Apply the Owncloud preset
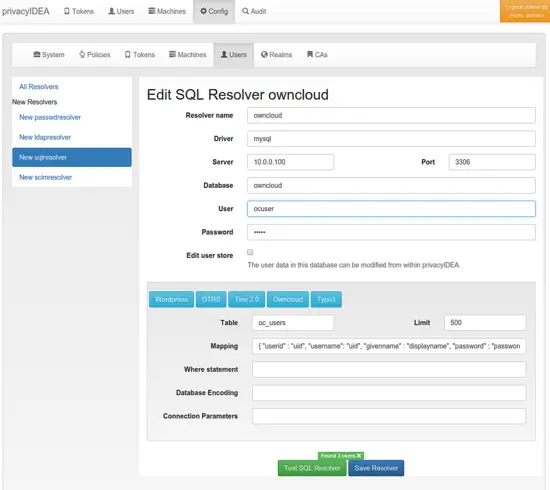550x490 pixels. pyautogui.click(x=288, y=299)
